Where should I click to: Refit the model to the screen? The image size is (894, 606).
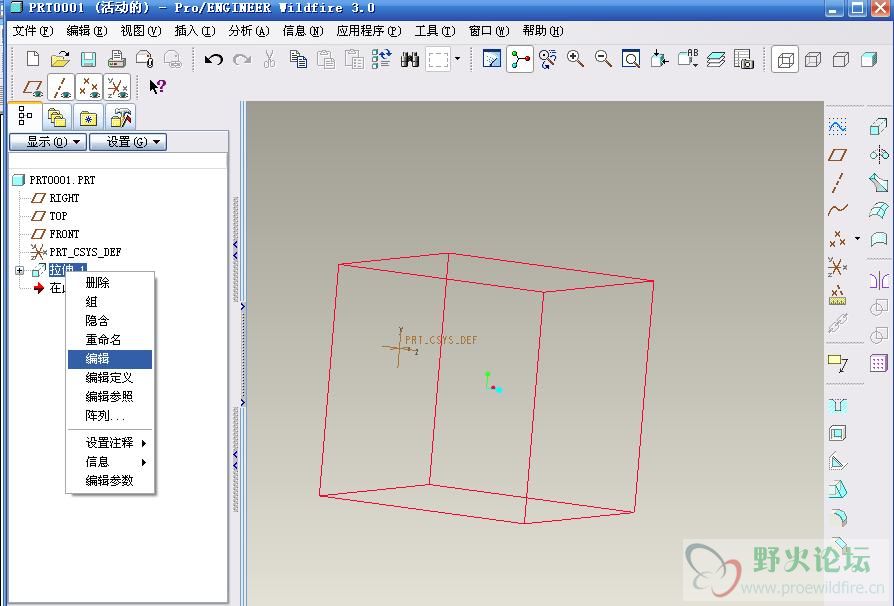coord(631,59)
